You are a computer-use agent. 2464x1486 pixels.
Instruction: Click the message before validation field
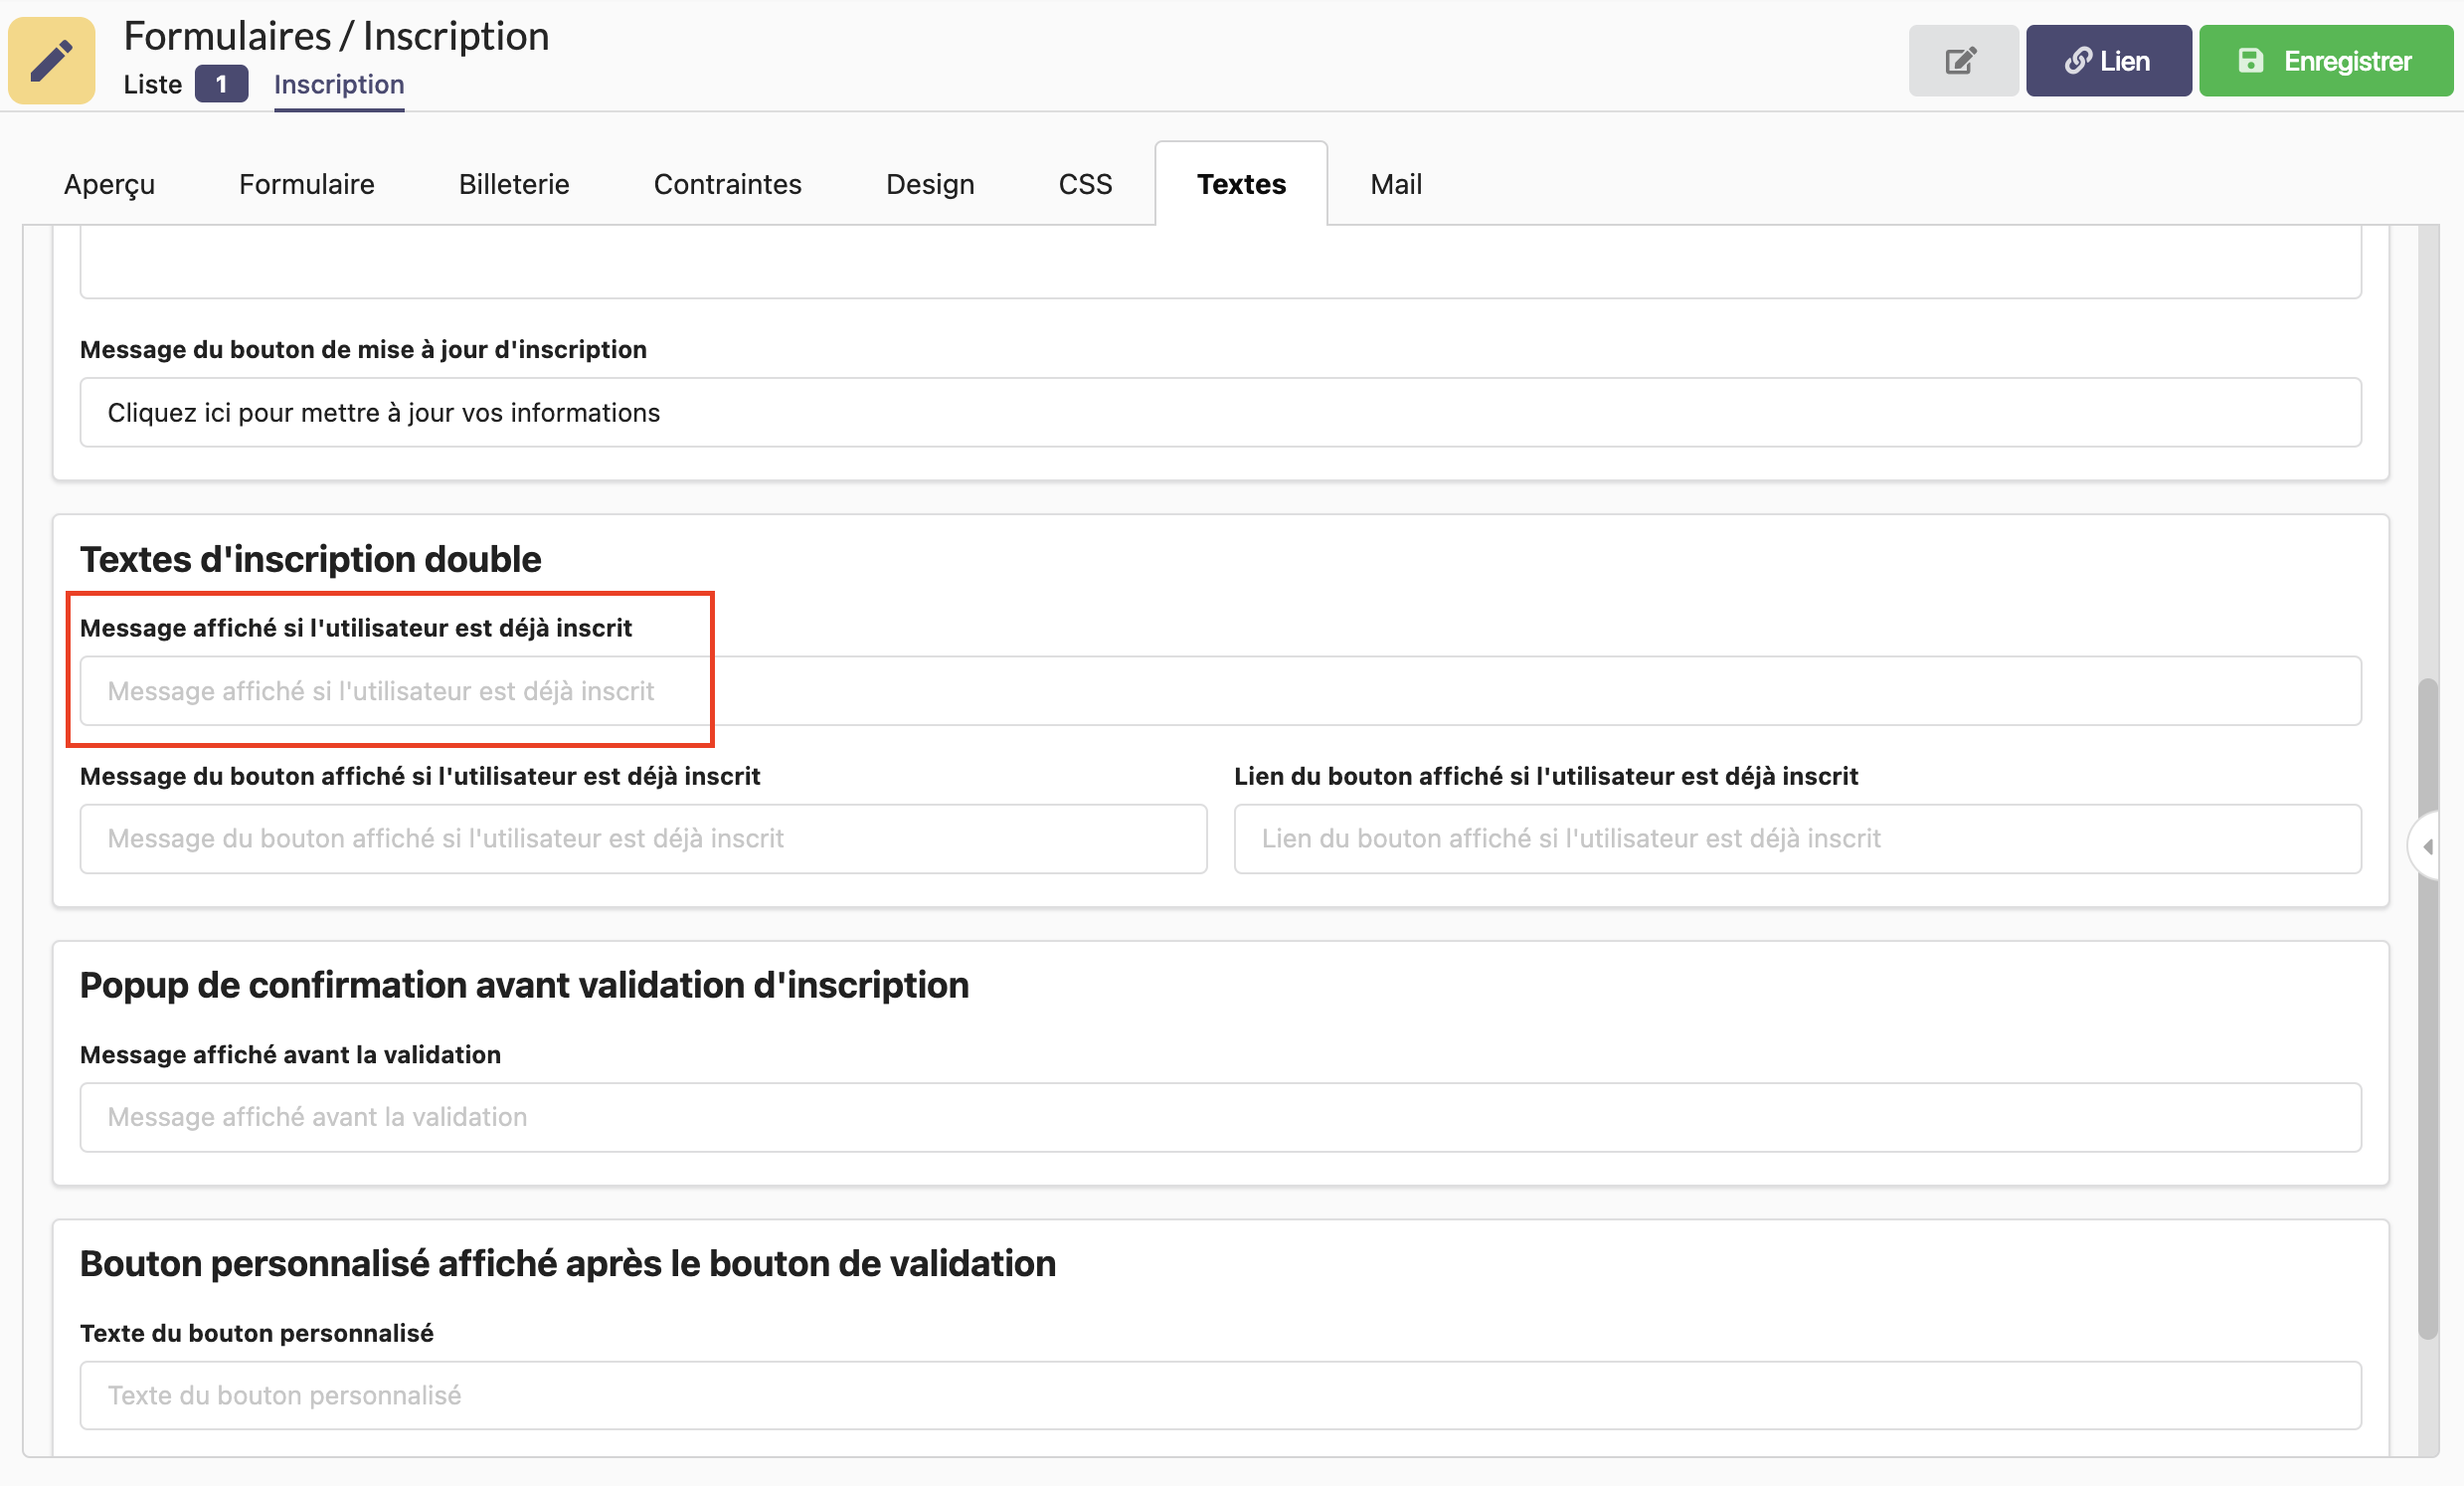pos(1220,1117)
